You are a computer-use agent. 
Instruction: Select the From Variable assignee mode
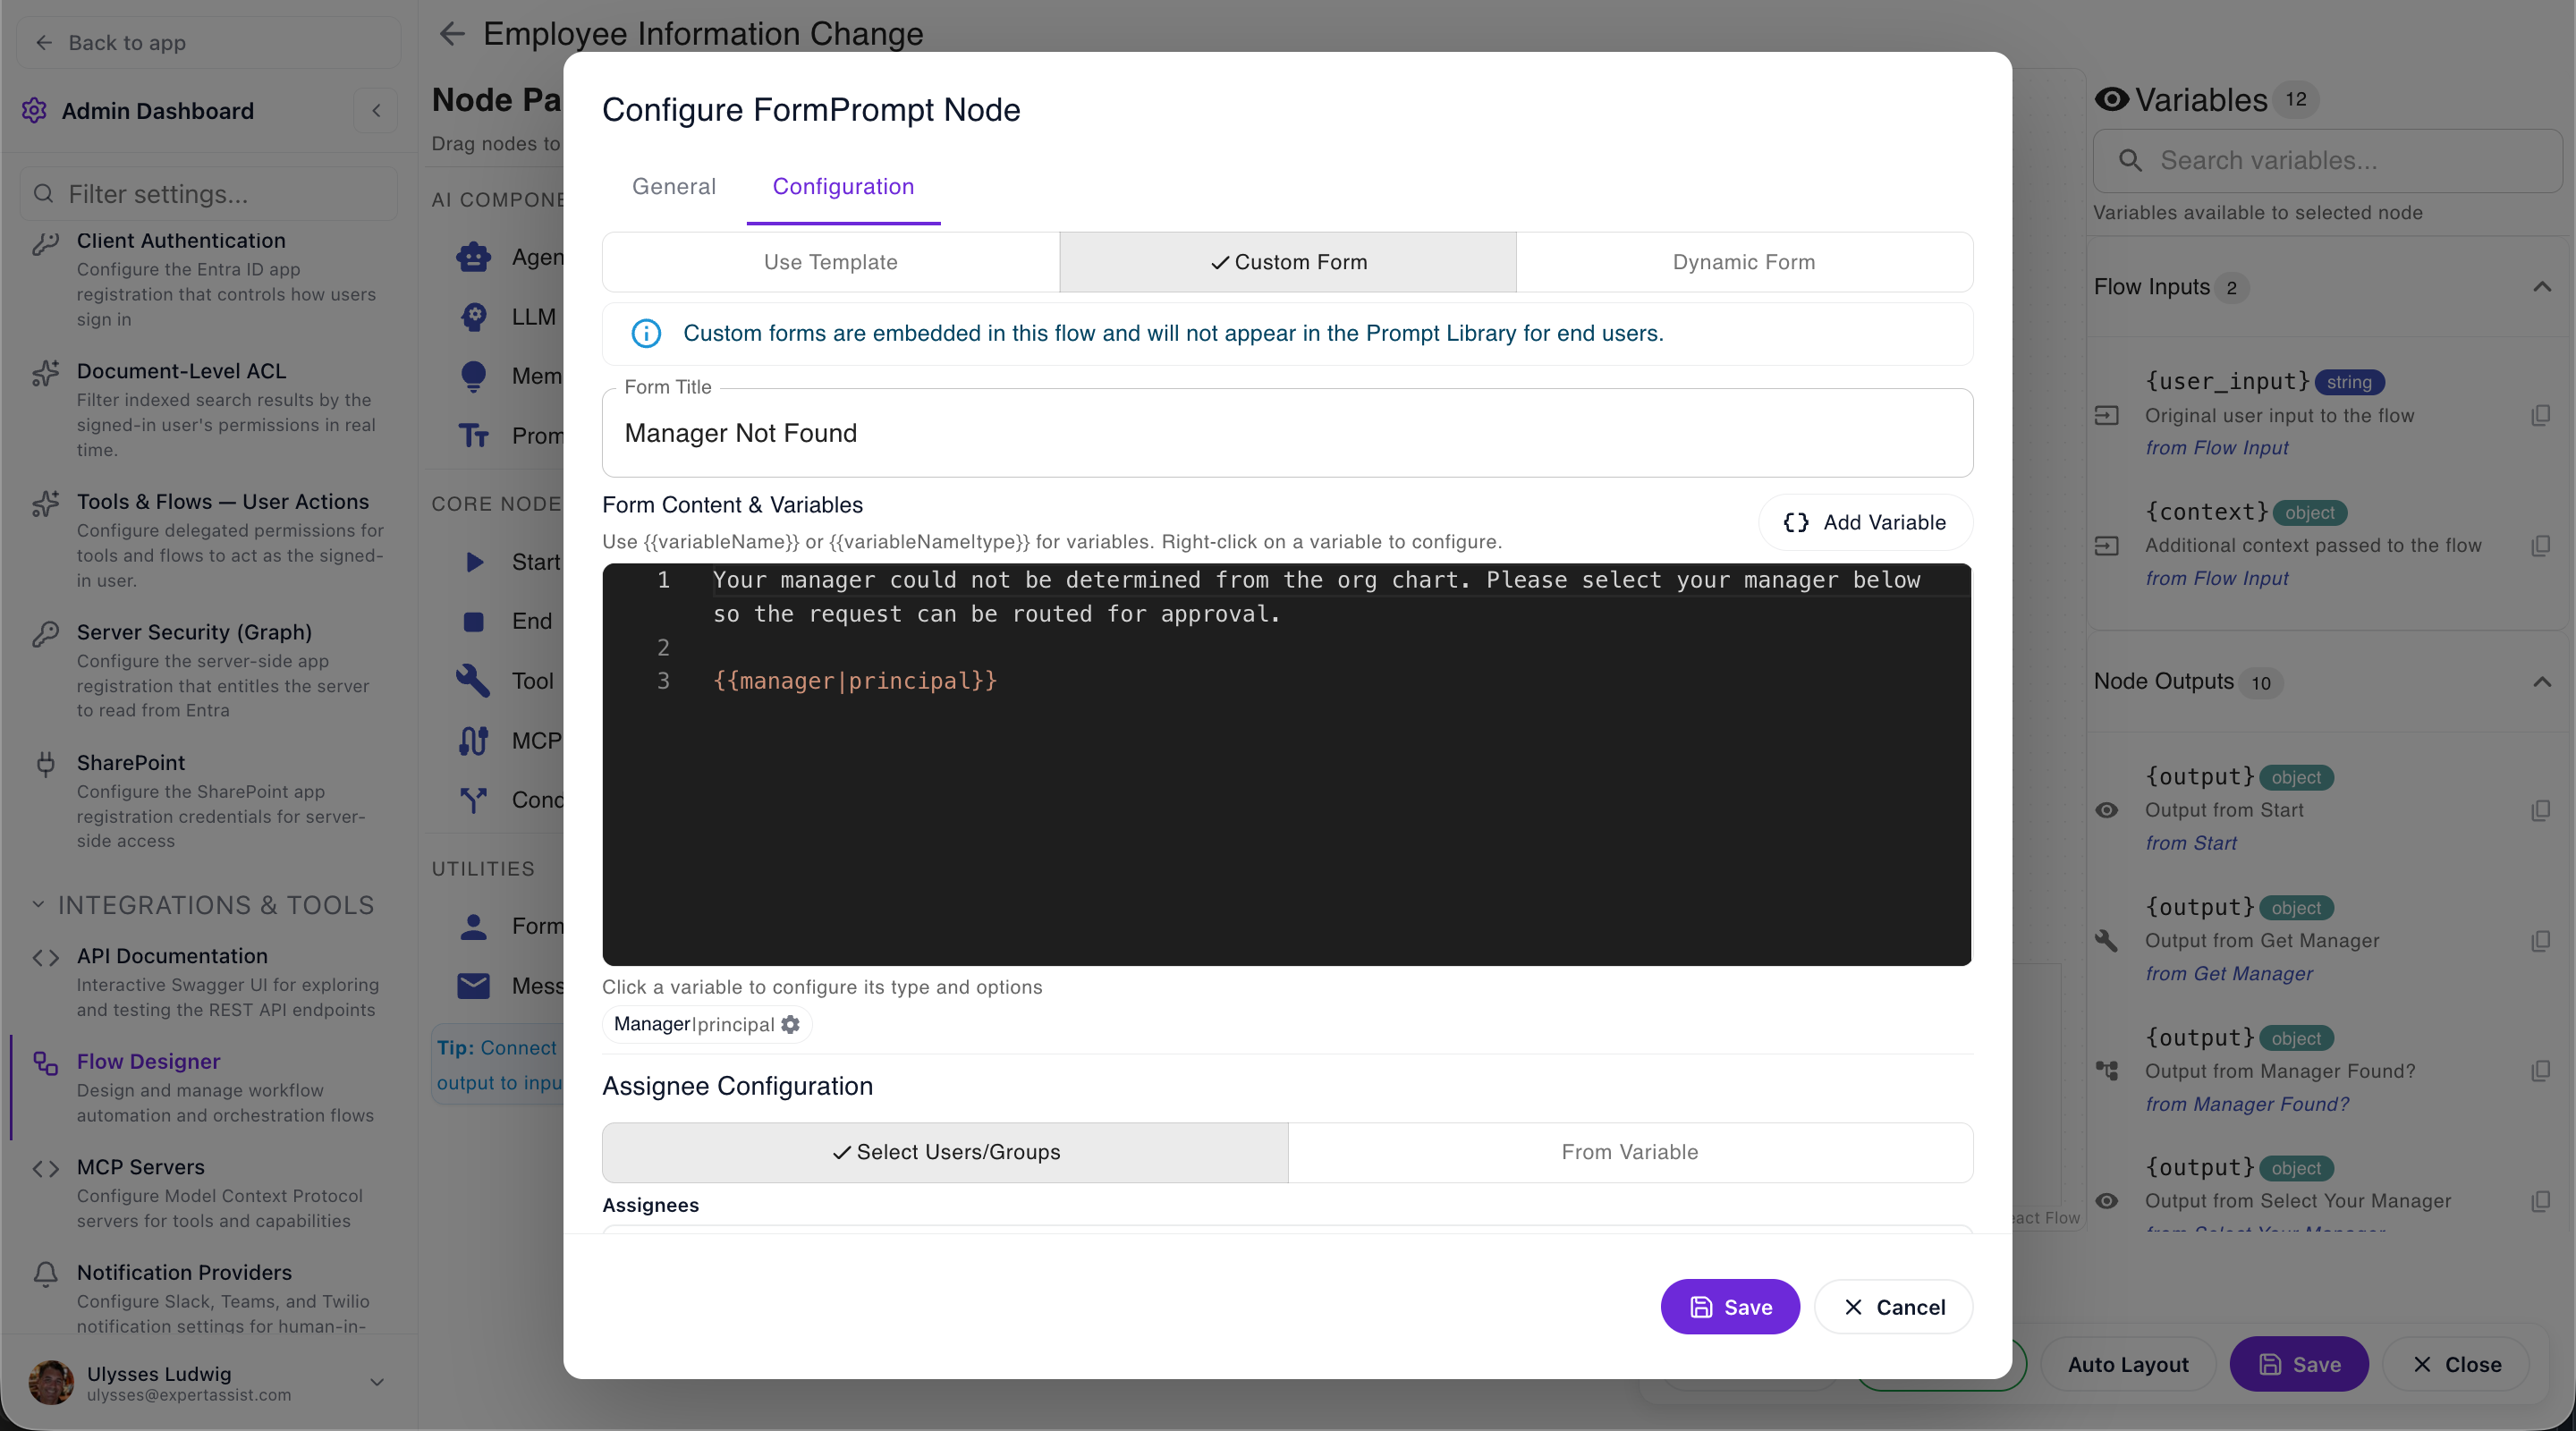pyautogui.click(x=1630, y=1152)
